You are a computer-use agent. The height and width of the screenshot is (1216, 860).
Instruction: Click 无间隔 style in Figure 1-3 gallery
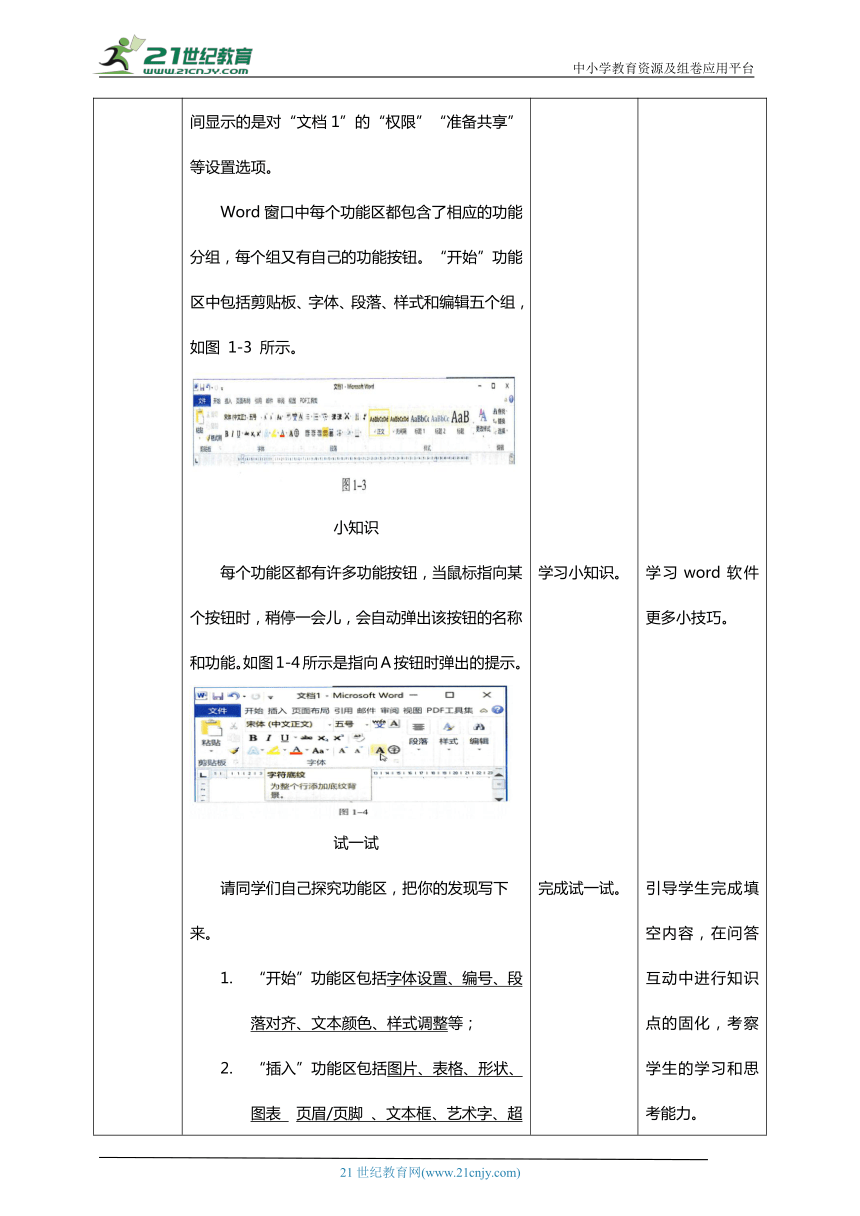click(398, 422)
